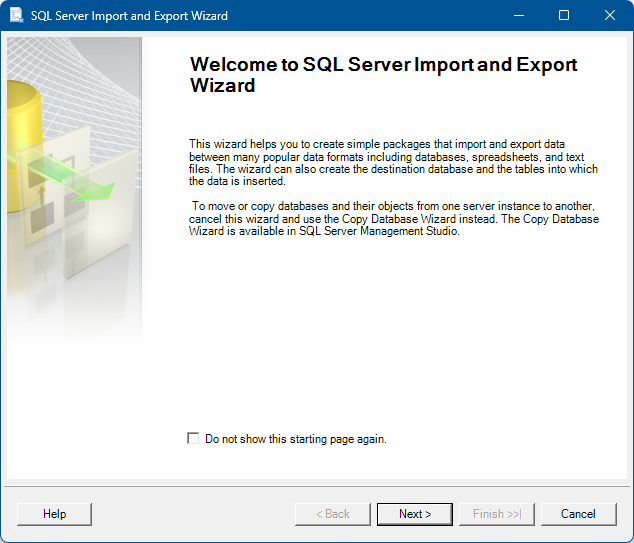
Task: Open the Help button
Action: click(55, 514)
